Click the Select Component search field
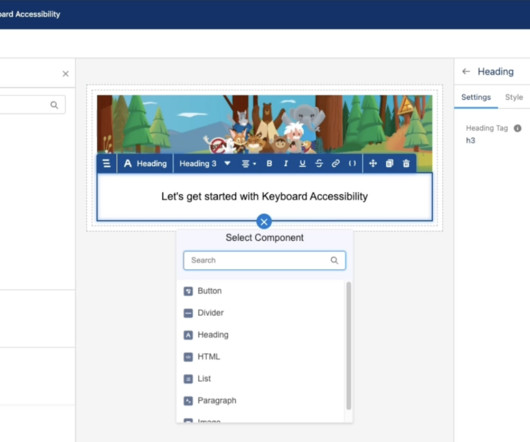This screenshot has height=442, width=530. 264,260
